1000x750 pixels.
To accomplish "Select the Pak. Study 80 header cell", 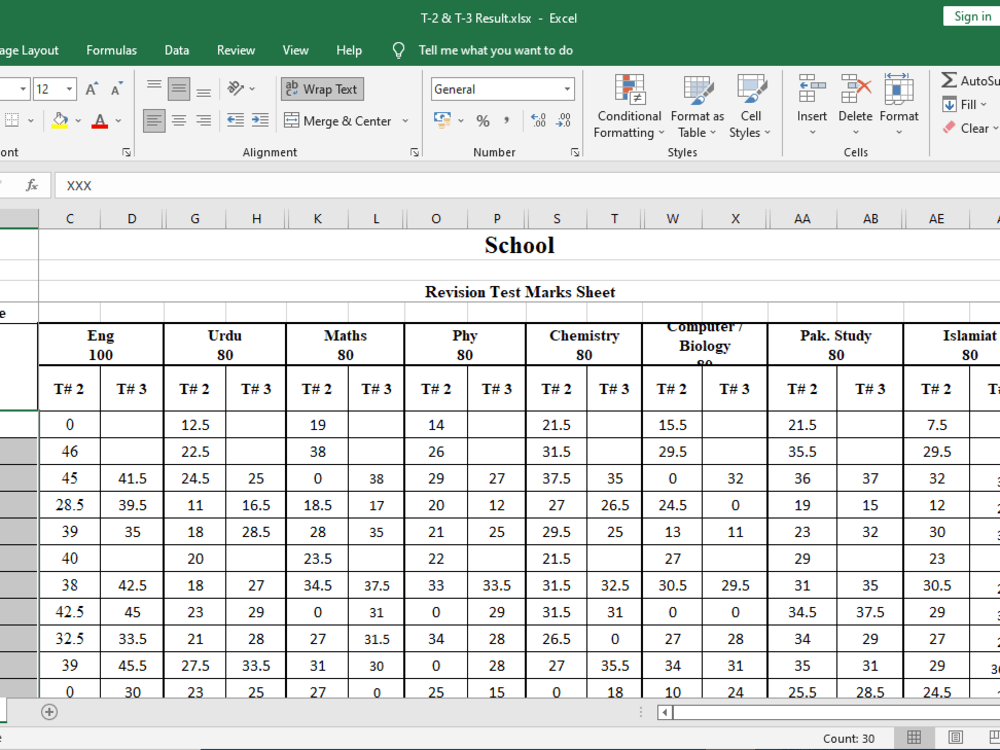I will (x=835, y=344).
